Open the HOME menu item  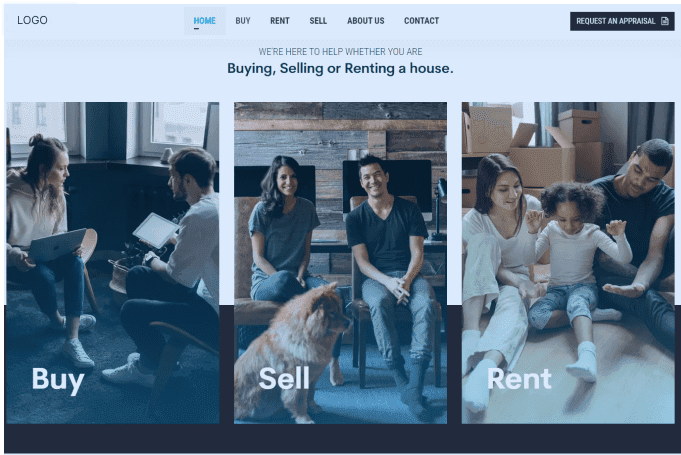pyautogui.click(x=205, y=20)
